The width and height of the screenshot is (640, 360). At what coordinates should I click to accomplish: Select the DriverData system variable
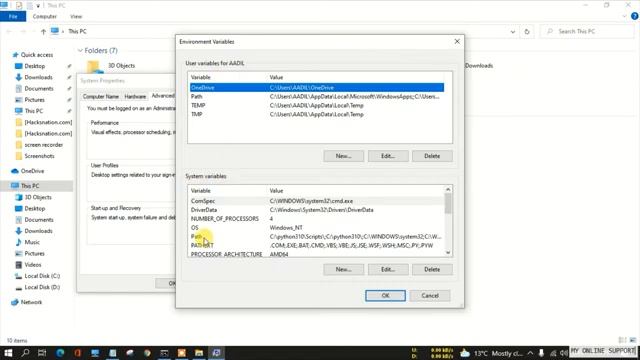(317, 210)
